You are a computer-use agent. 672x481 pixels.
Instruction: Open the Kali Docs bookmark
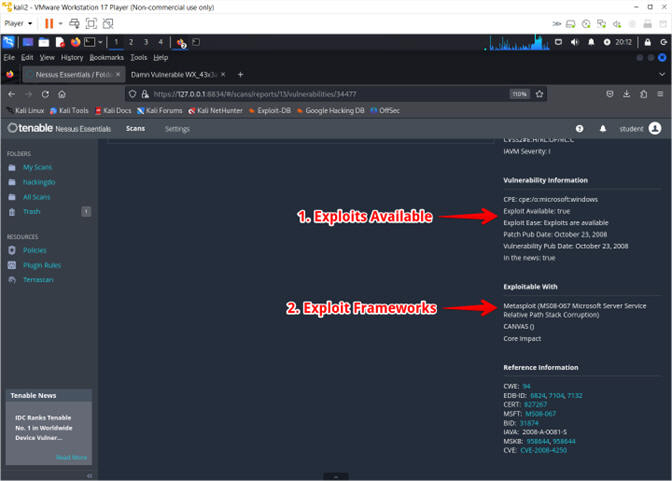click(x=113, y=111)
